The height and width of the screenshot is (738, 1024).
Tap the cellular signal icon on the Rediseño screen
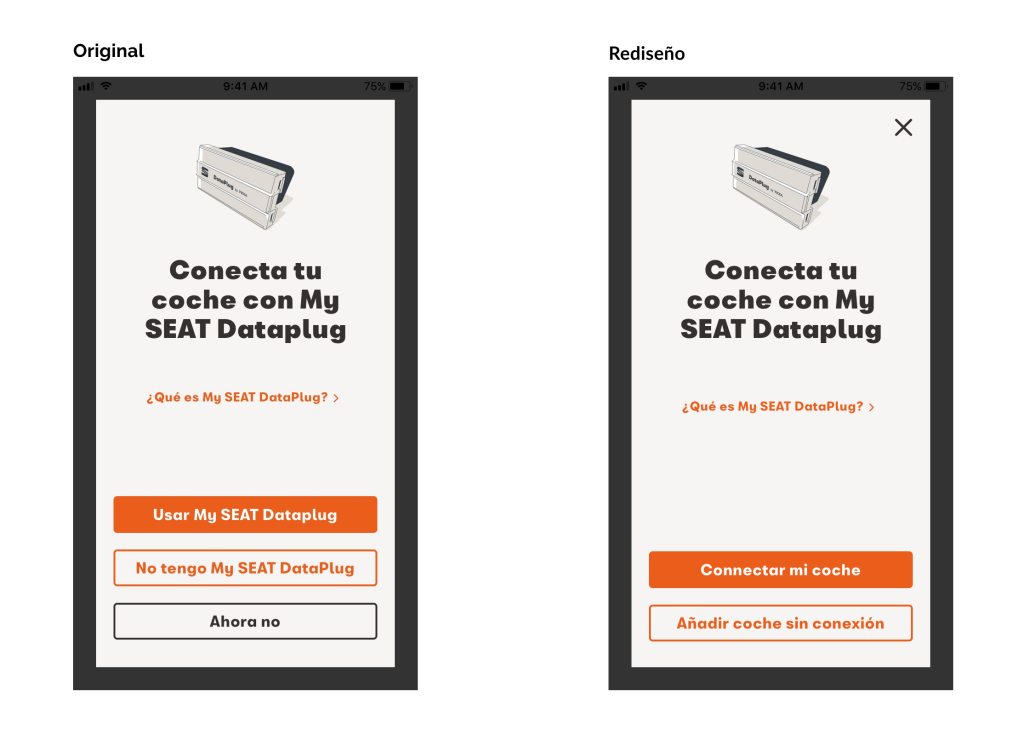click(621, 86)
